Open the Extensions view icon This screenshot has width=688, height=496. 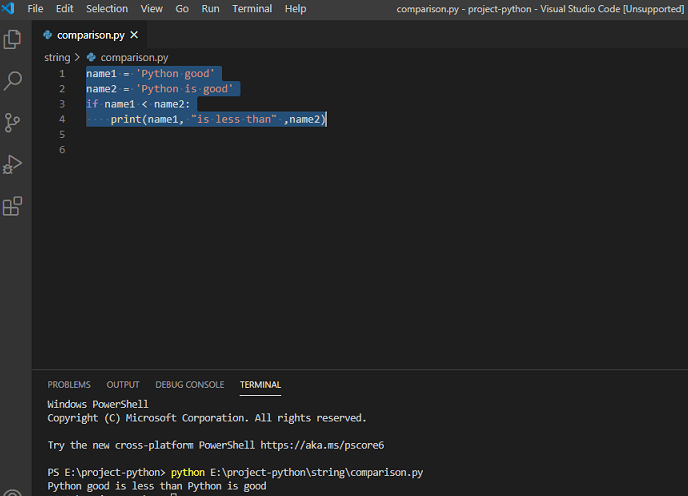click(12, 206)
